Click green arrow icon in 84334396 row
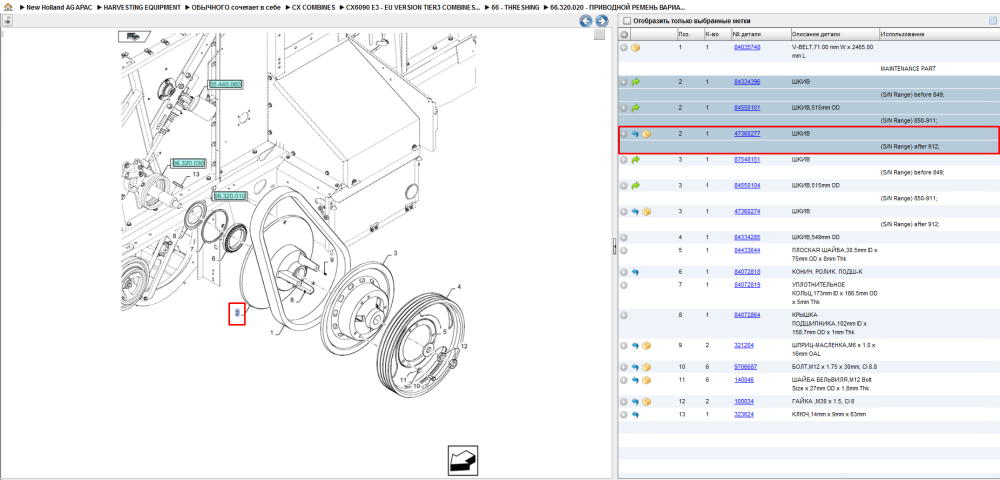The height and width of the screenshot is (480, 1000). 636,82
